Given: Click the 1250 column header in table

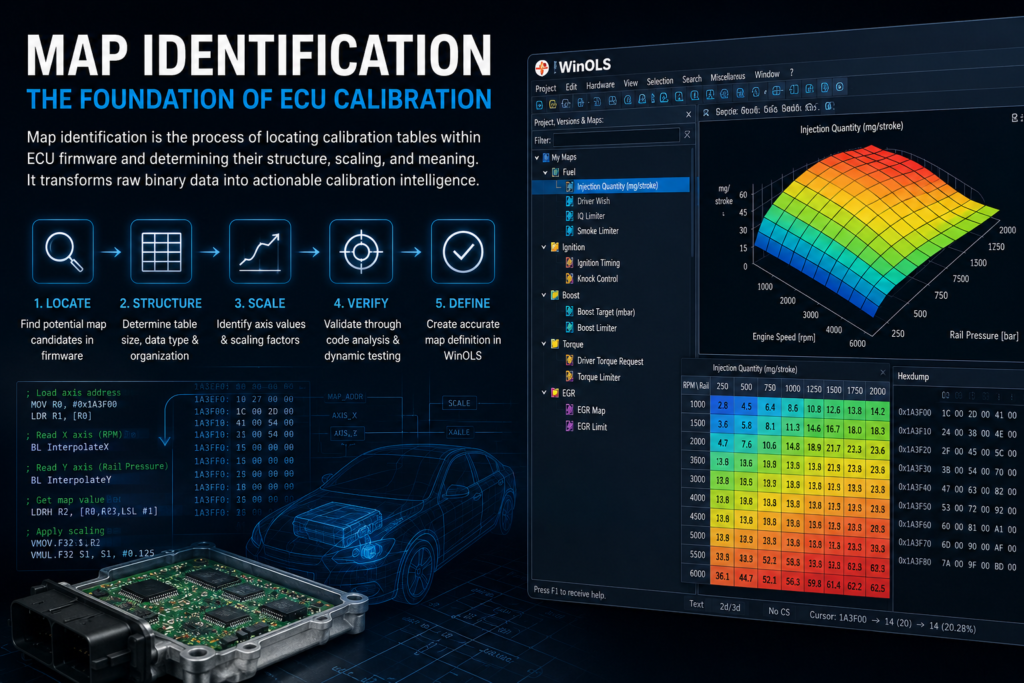Looking at the screenshot, I should [814, 389].
